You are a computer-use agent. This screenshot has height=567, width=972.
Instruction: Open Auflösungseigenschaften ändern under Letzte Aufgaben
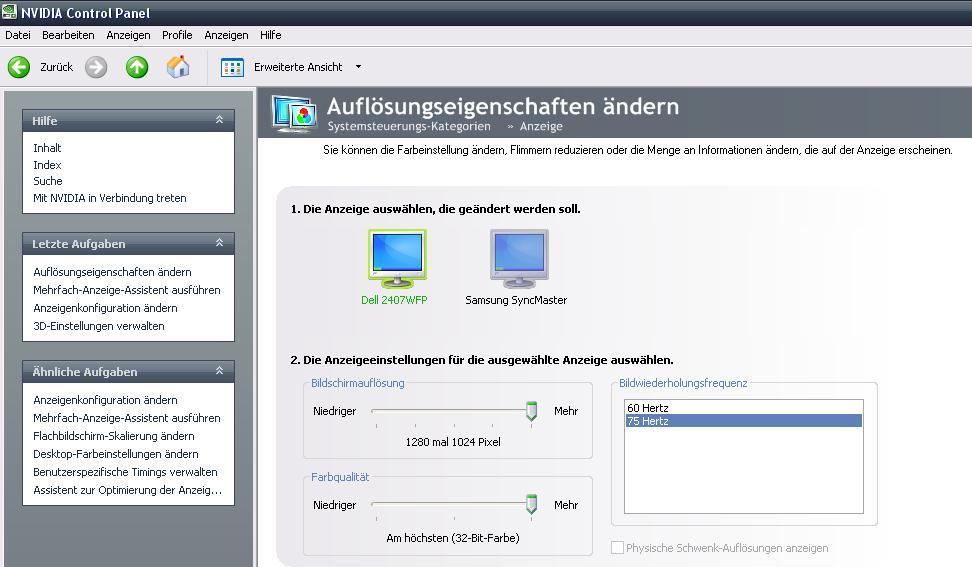pyautogui.click(x=112, y=272)
